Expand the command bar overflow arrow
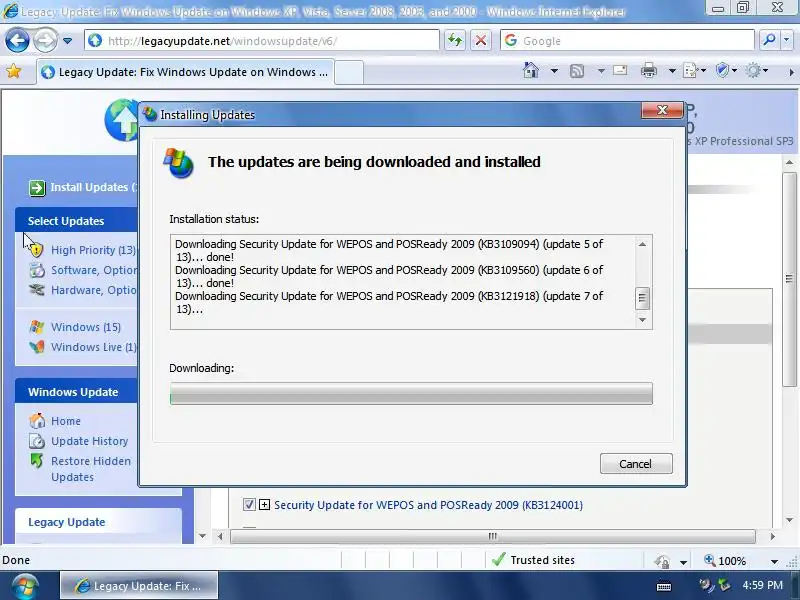This screenshot has height=600, width=800. pyautogui.click(x=791, y=72)
